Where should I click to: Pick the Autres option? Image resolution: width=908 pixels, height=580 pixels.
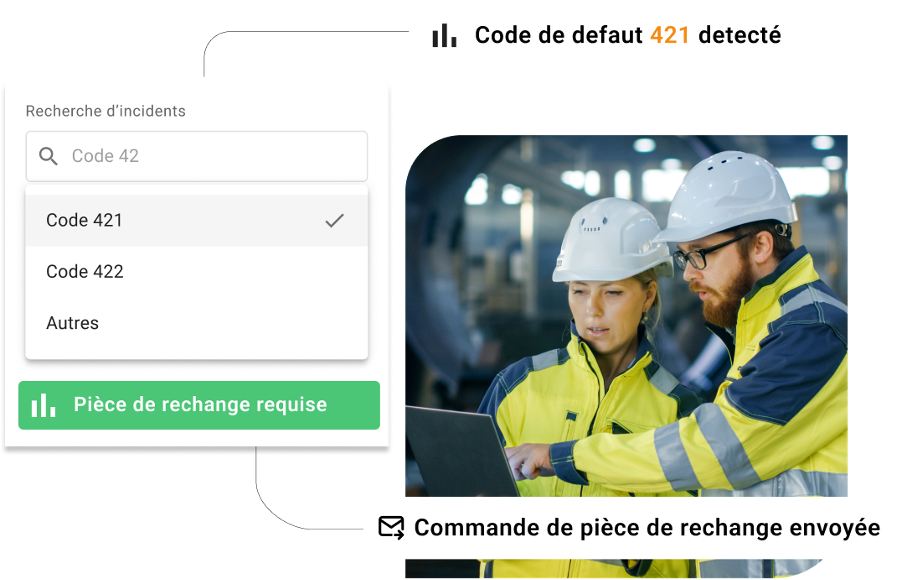coord(197,323)
